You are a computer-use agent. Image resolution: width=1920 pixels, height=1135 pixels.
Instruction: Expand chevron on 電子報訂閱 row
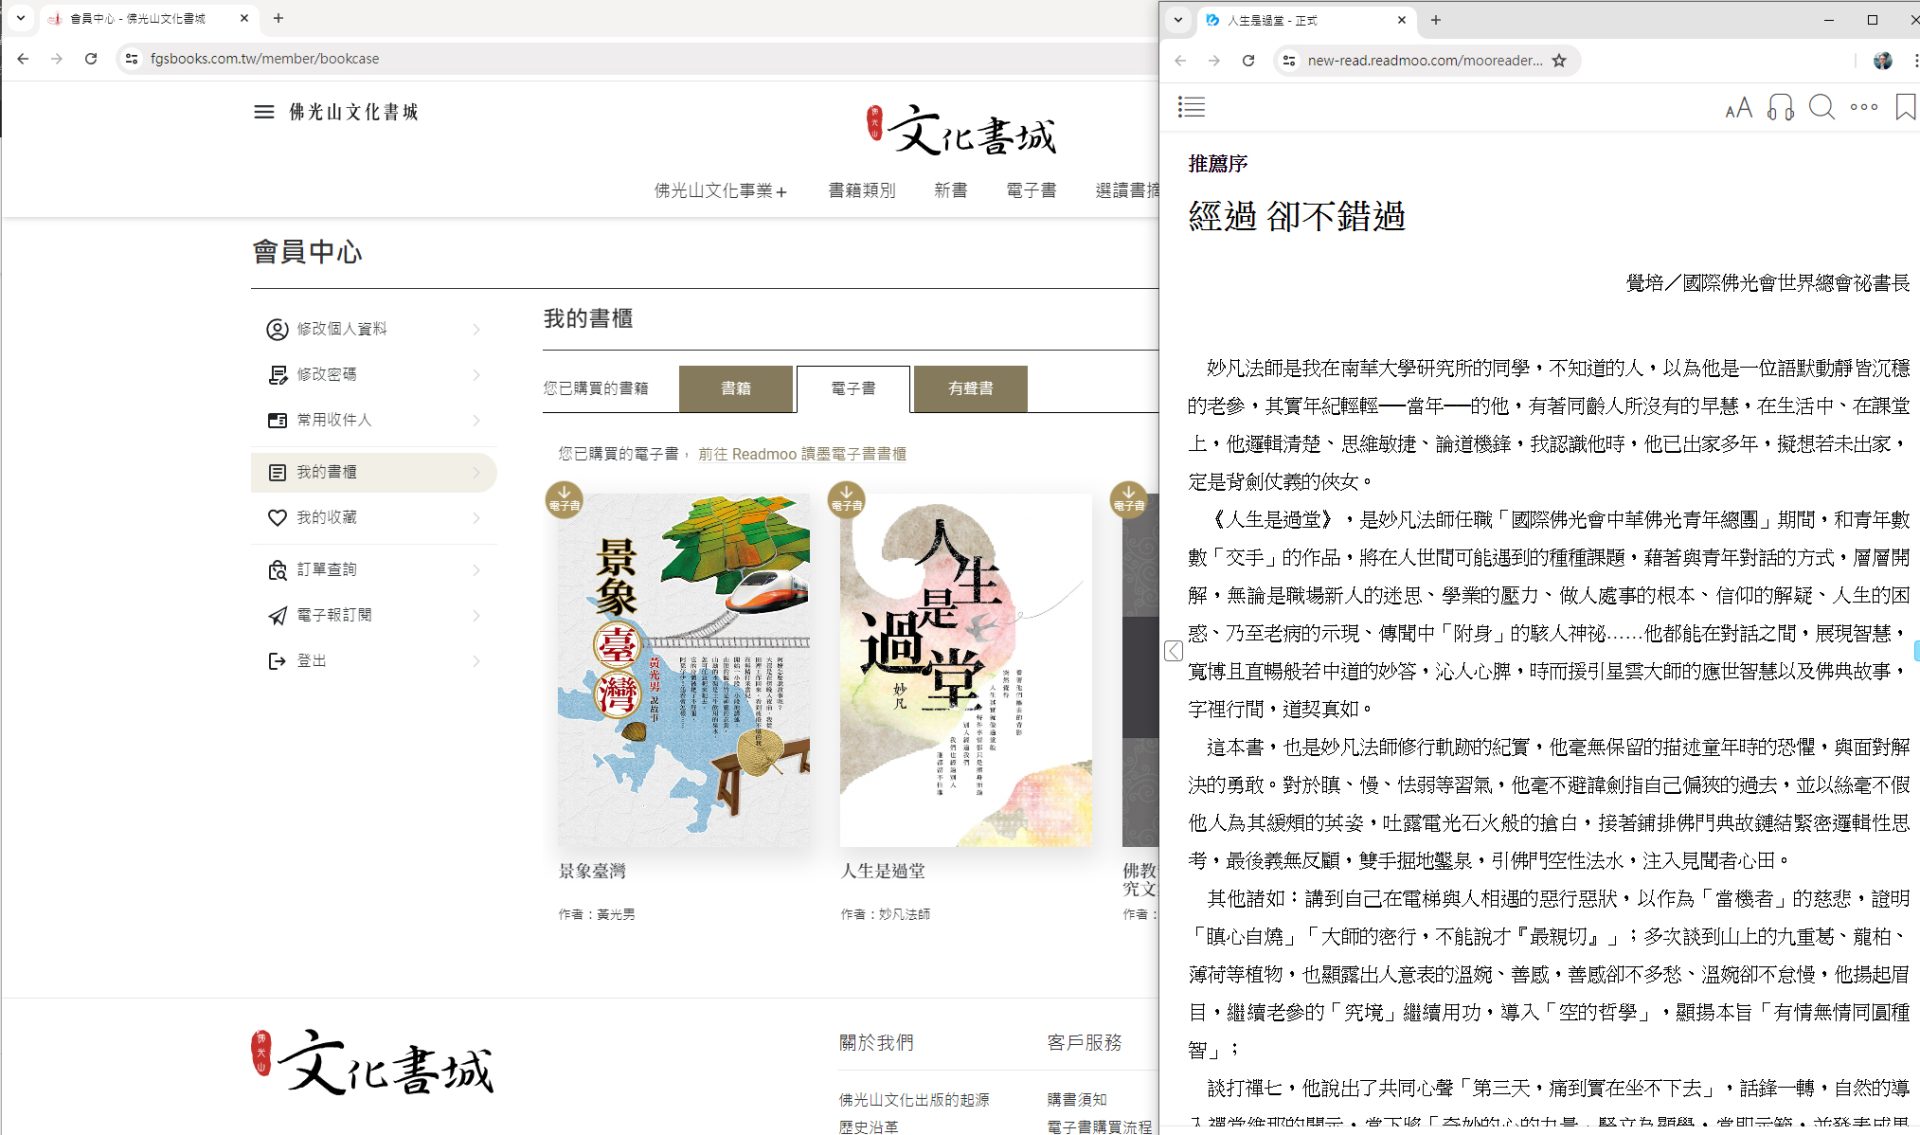tap(476, 615)
